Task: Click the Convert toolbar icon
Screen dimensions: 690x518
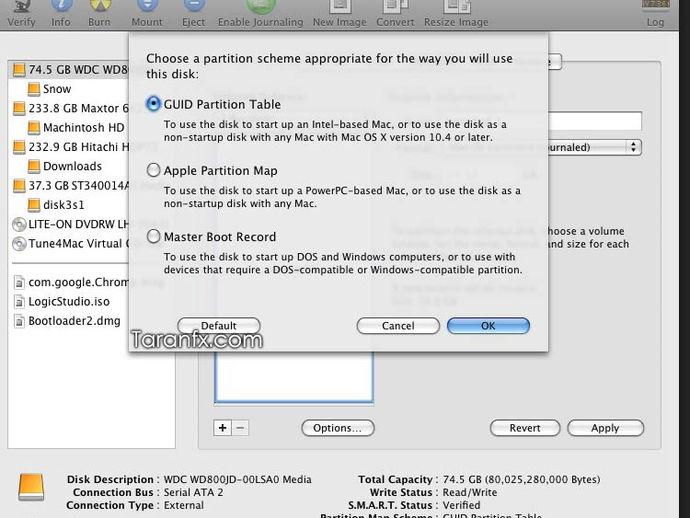Action: (396, 7)
